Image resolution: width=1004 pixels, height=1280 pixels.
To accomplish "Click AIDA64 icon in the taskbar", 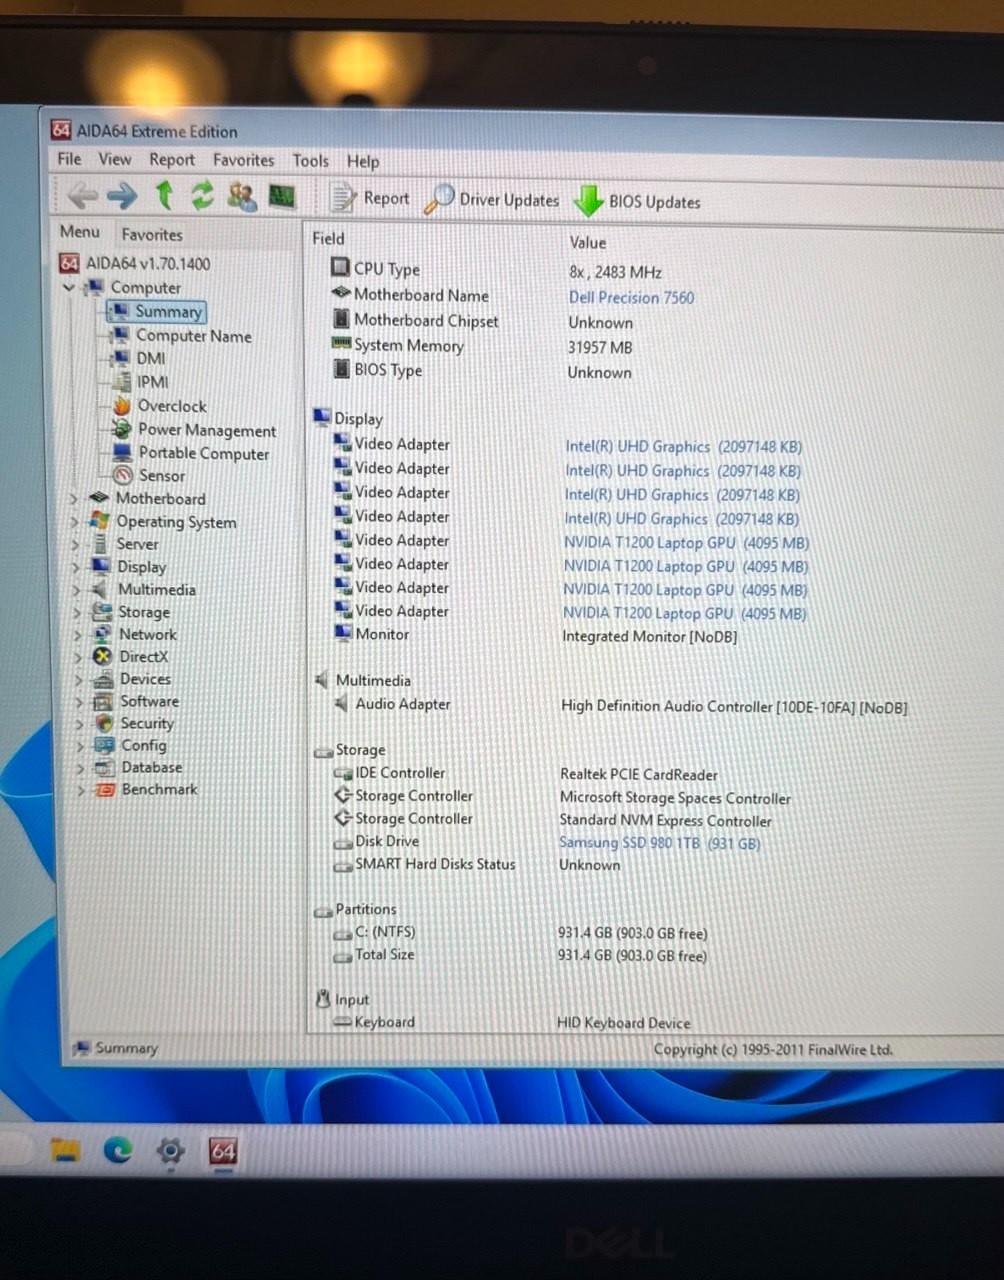I will (222, 1152).
